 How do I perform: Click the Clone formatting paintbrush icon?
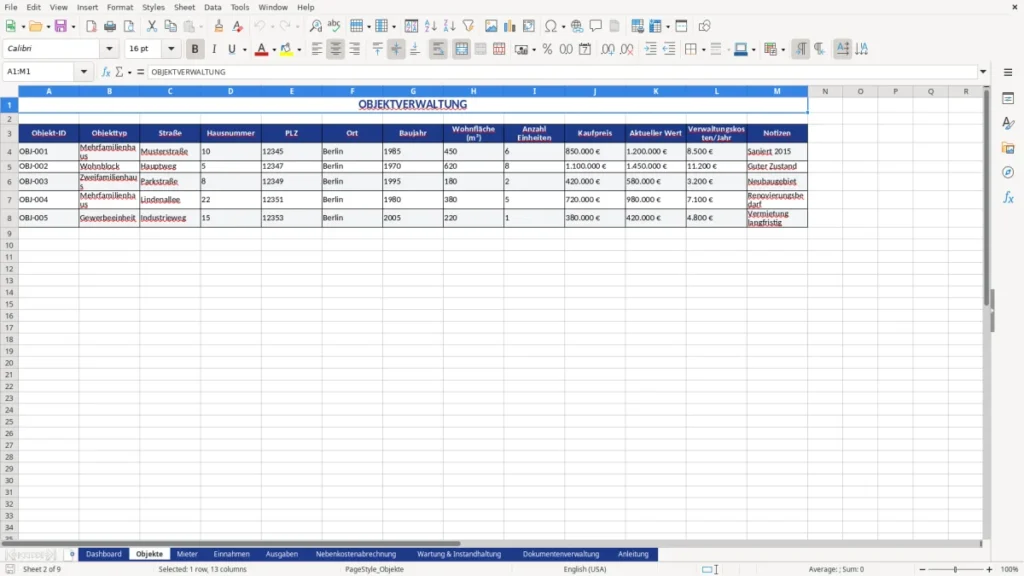click(x=219, y=26)
